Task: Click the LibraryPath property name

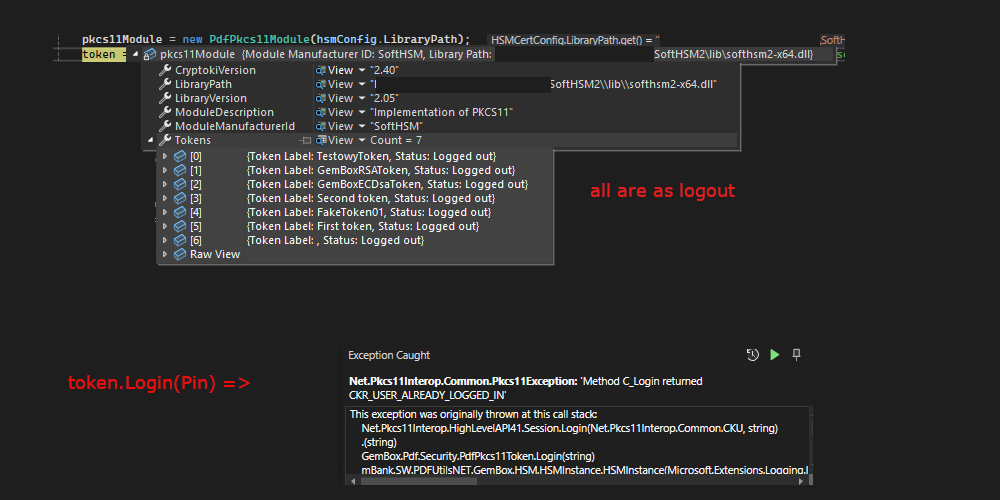Action: pyautogui.click(x=203, y=84)
